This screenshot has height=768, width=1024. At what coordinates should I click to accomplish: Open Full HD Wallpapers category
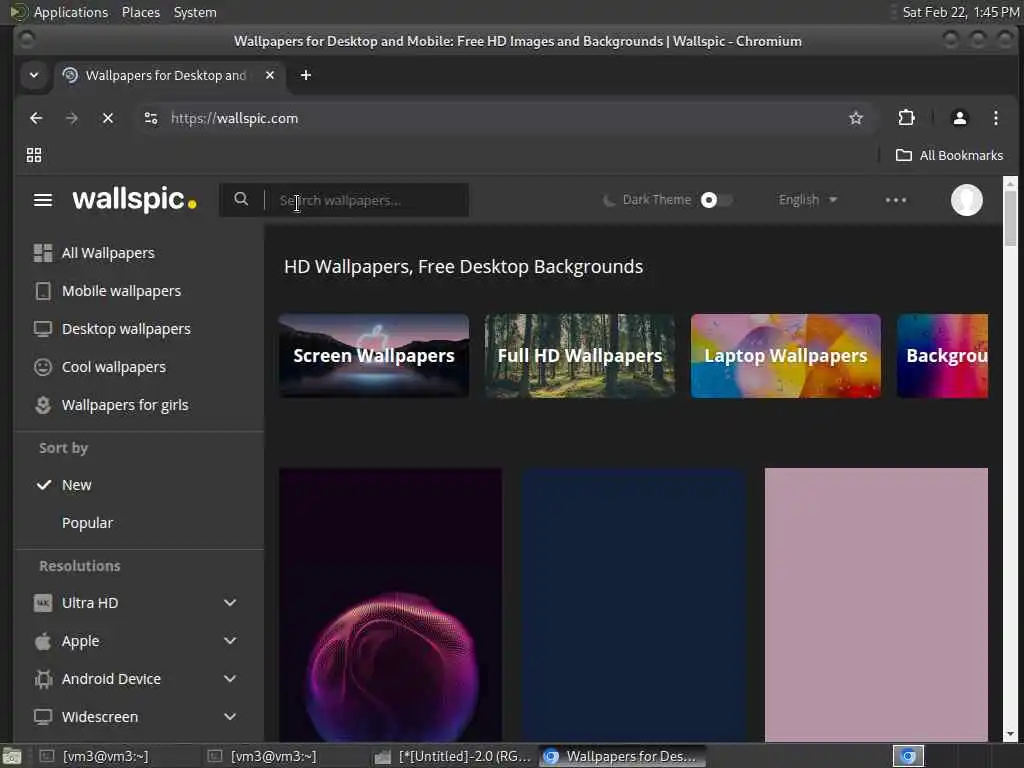(x=580, y=356)
